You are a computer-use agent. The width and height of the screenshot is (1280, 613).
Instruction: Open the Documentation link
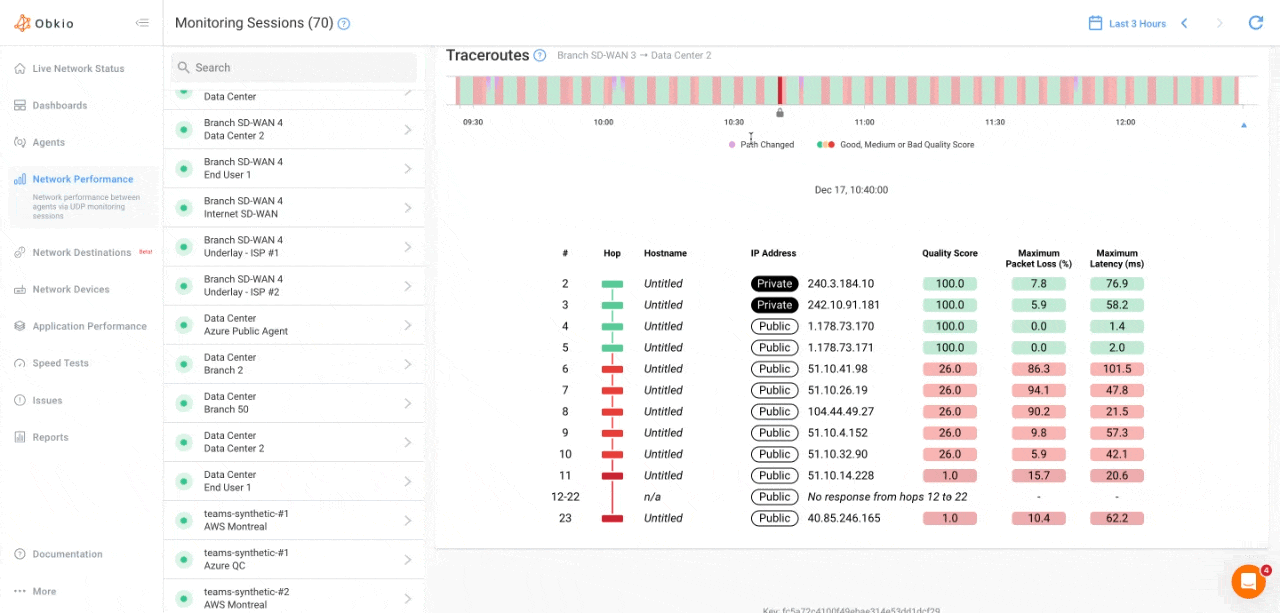67,554
